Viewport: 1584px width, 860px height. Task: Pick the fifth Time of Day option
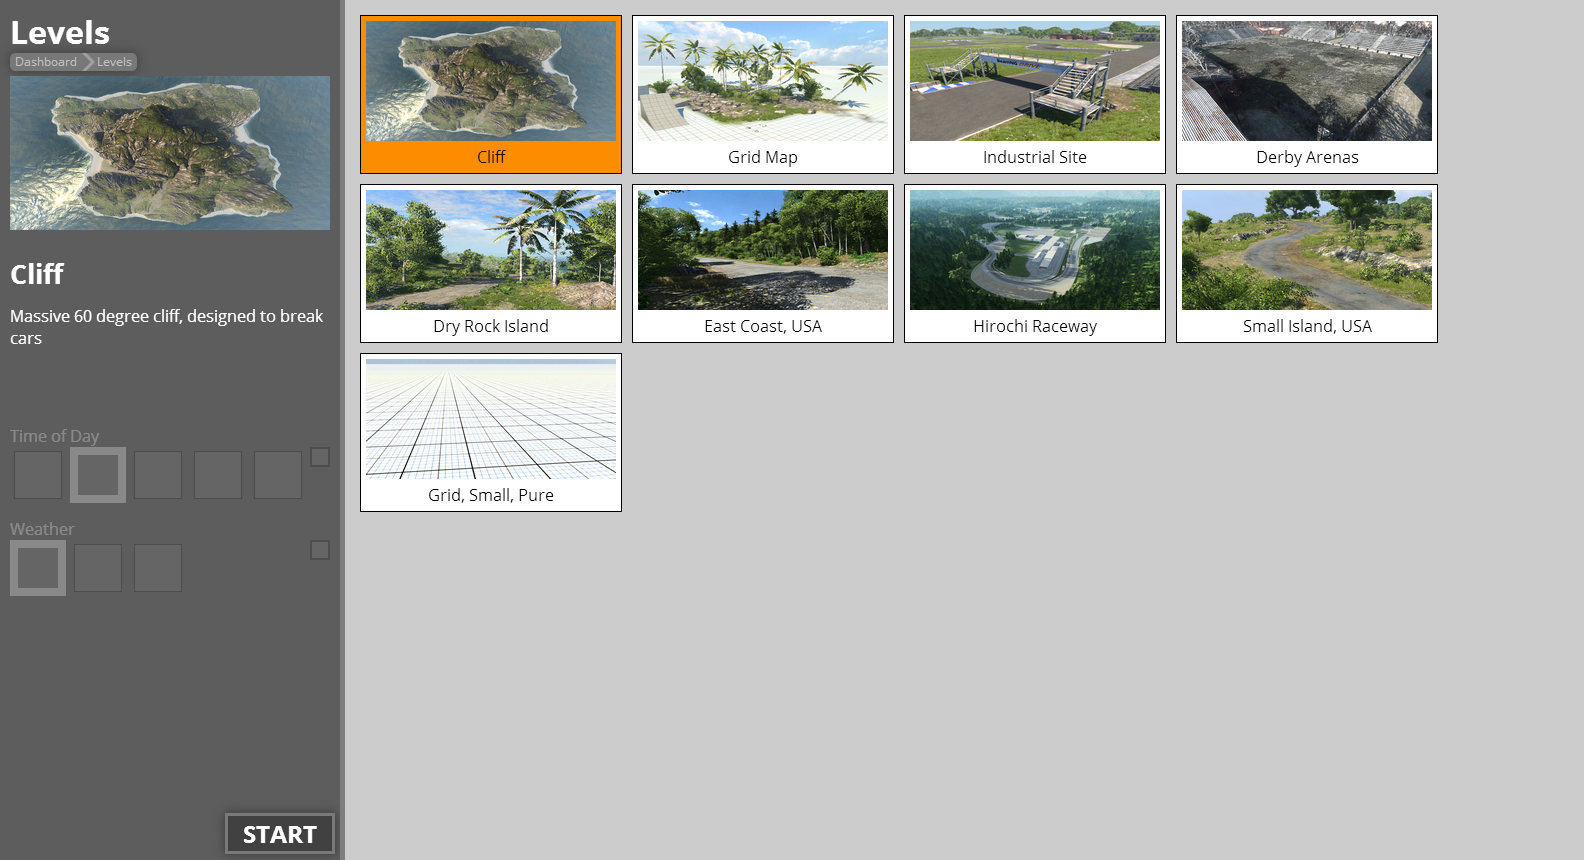point(278,475)
